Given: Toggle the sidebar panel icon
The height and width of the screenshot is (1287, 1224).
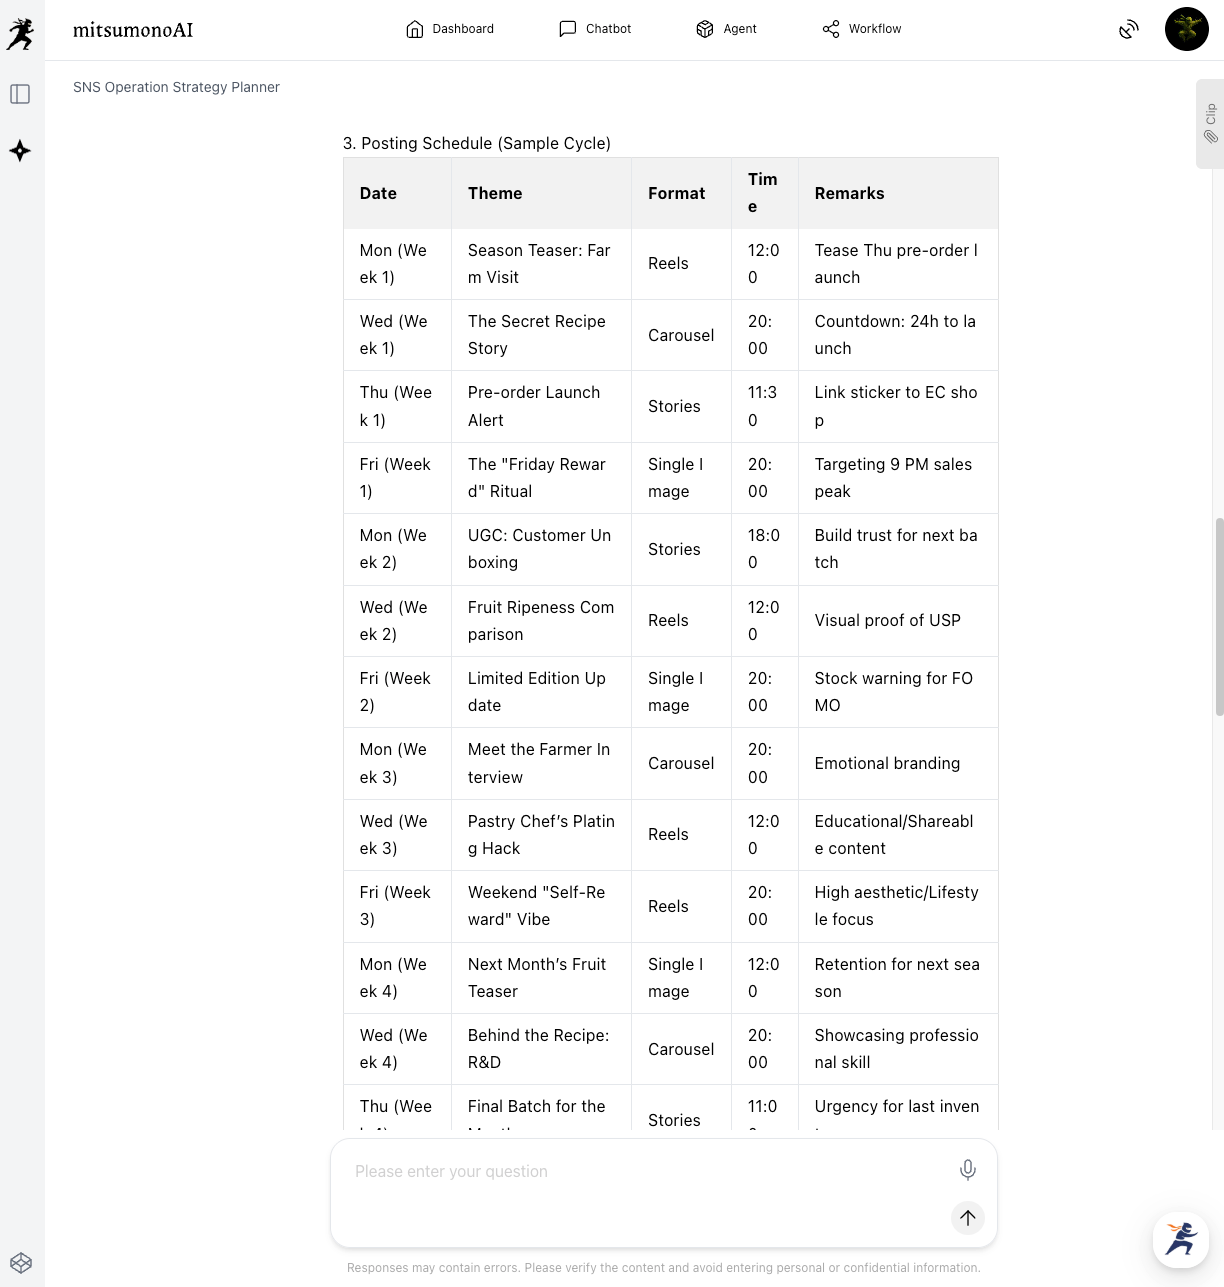Looking at the screenshot, I should point(20,94).
